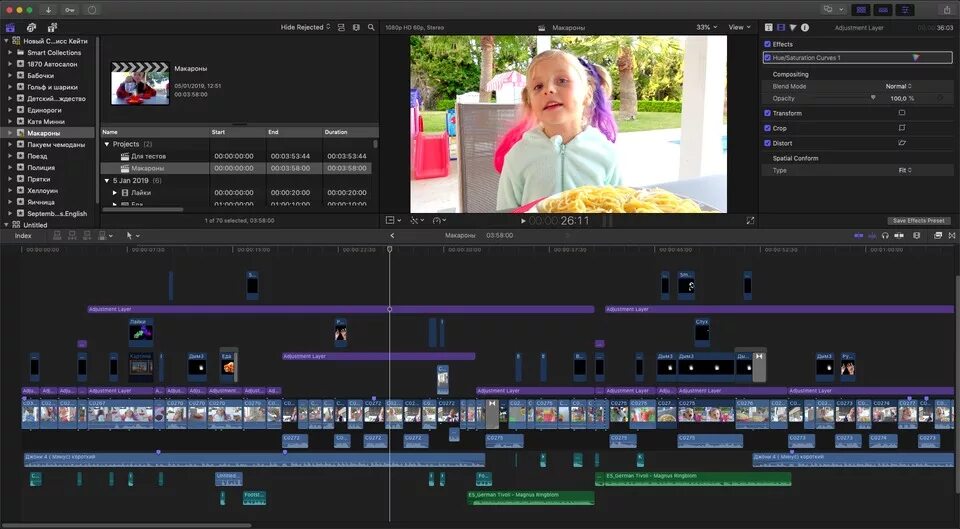Viewport: 960px width, 529px height.
Task: Toggle the Crop checkbox
Action: pos(768,128)
